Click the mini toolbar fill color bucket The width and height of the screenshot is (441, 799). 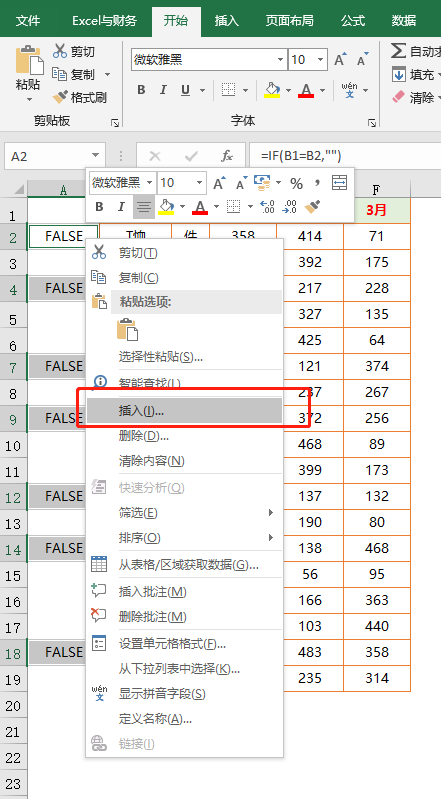click(166, 207)
